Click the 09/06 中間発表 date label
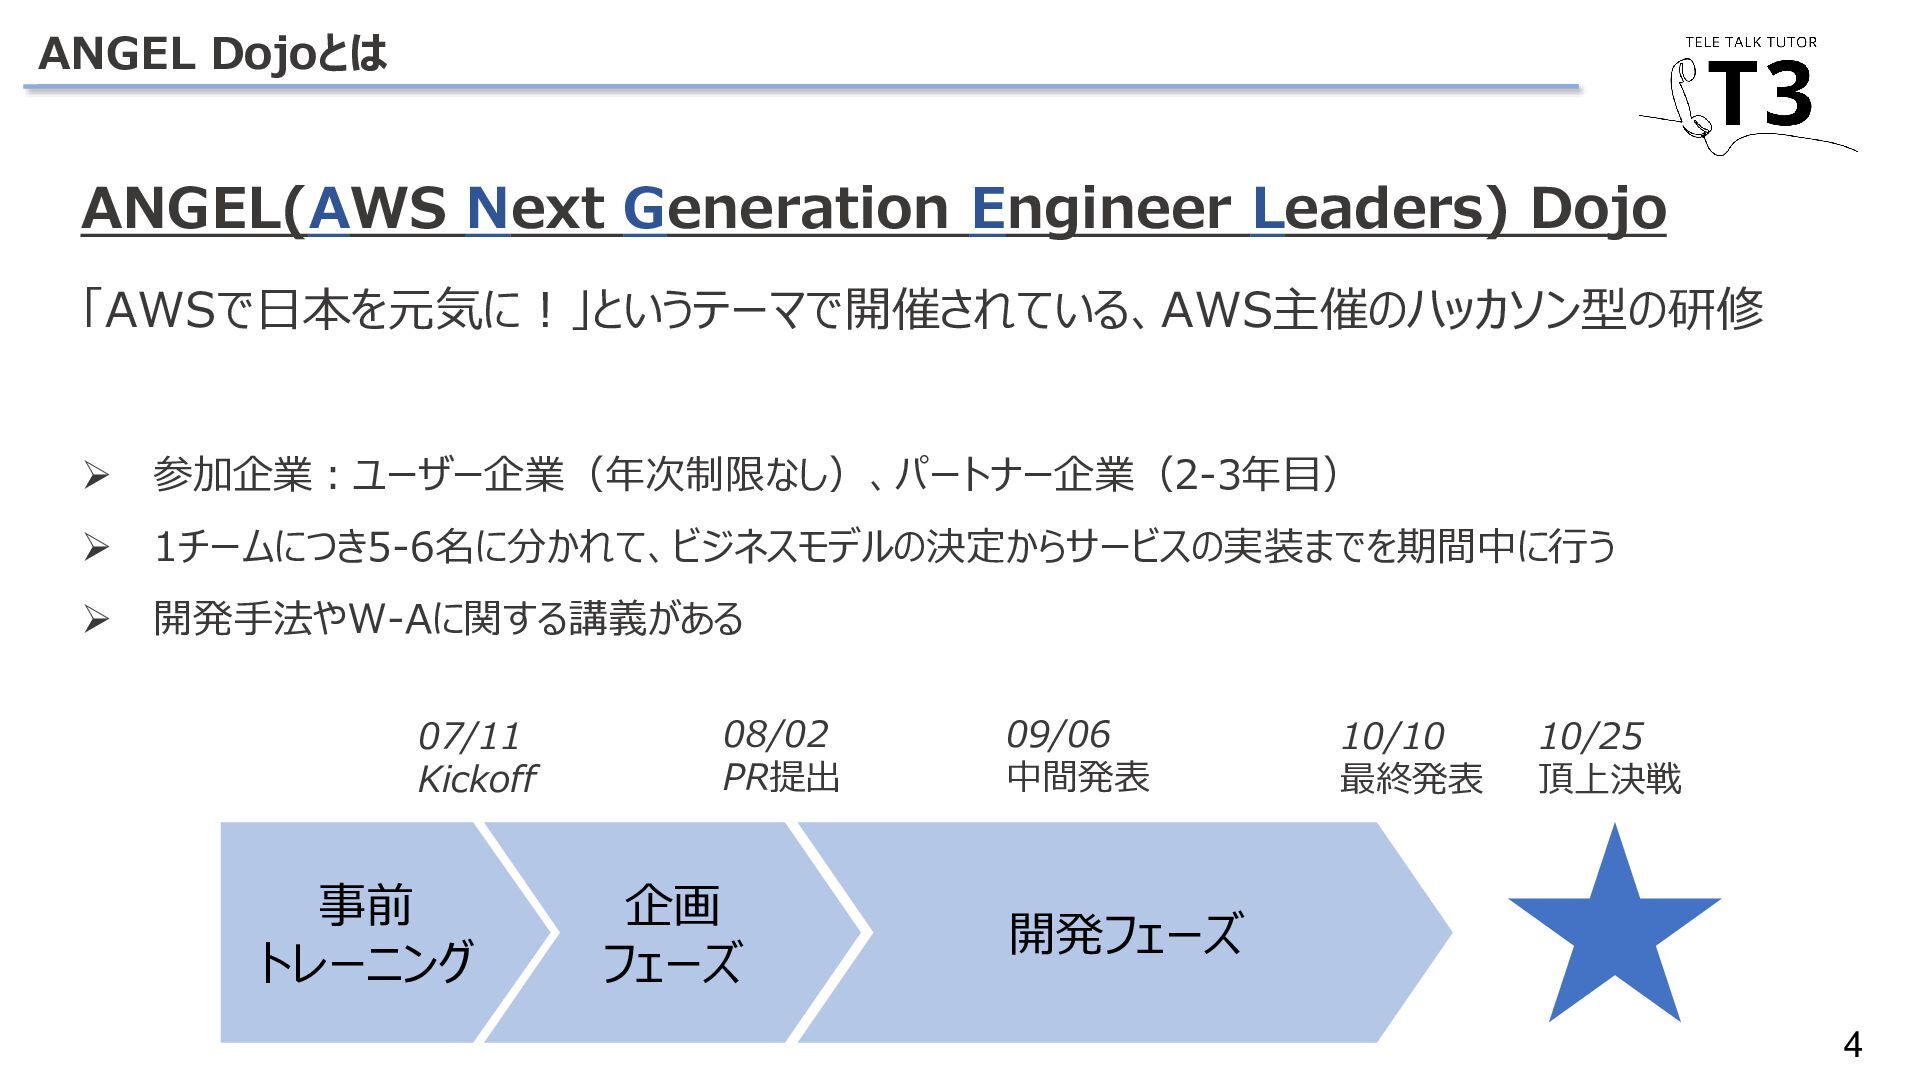Screen dimensions: 1920x1080 click(x=1078, y=756)
